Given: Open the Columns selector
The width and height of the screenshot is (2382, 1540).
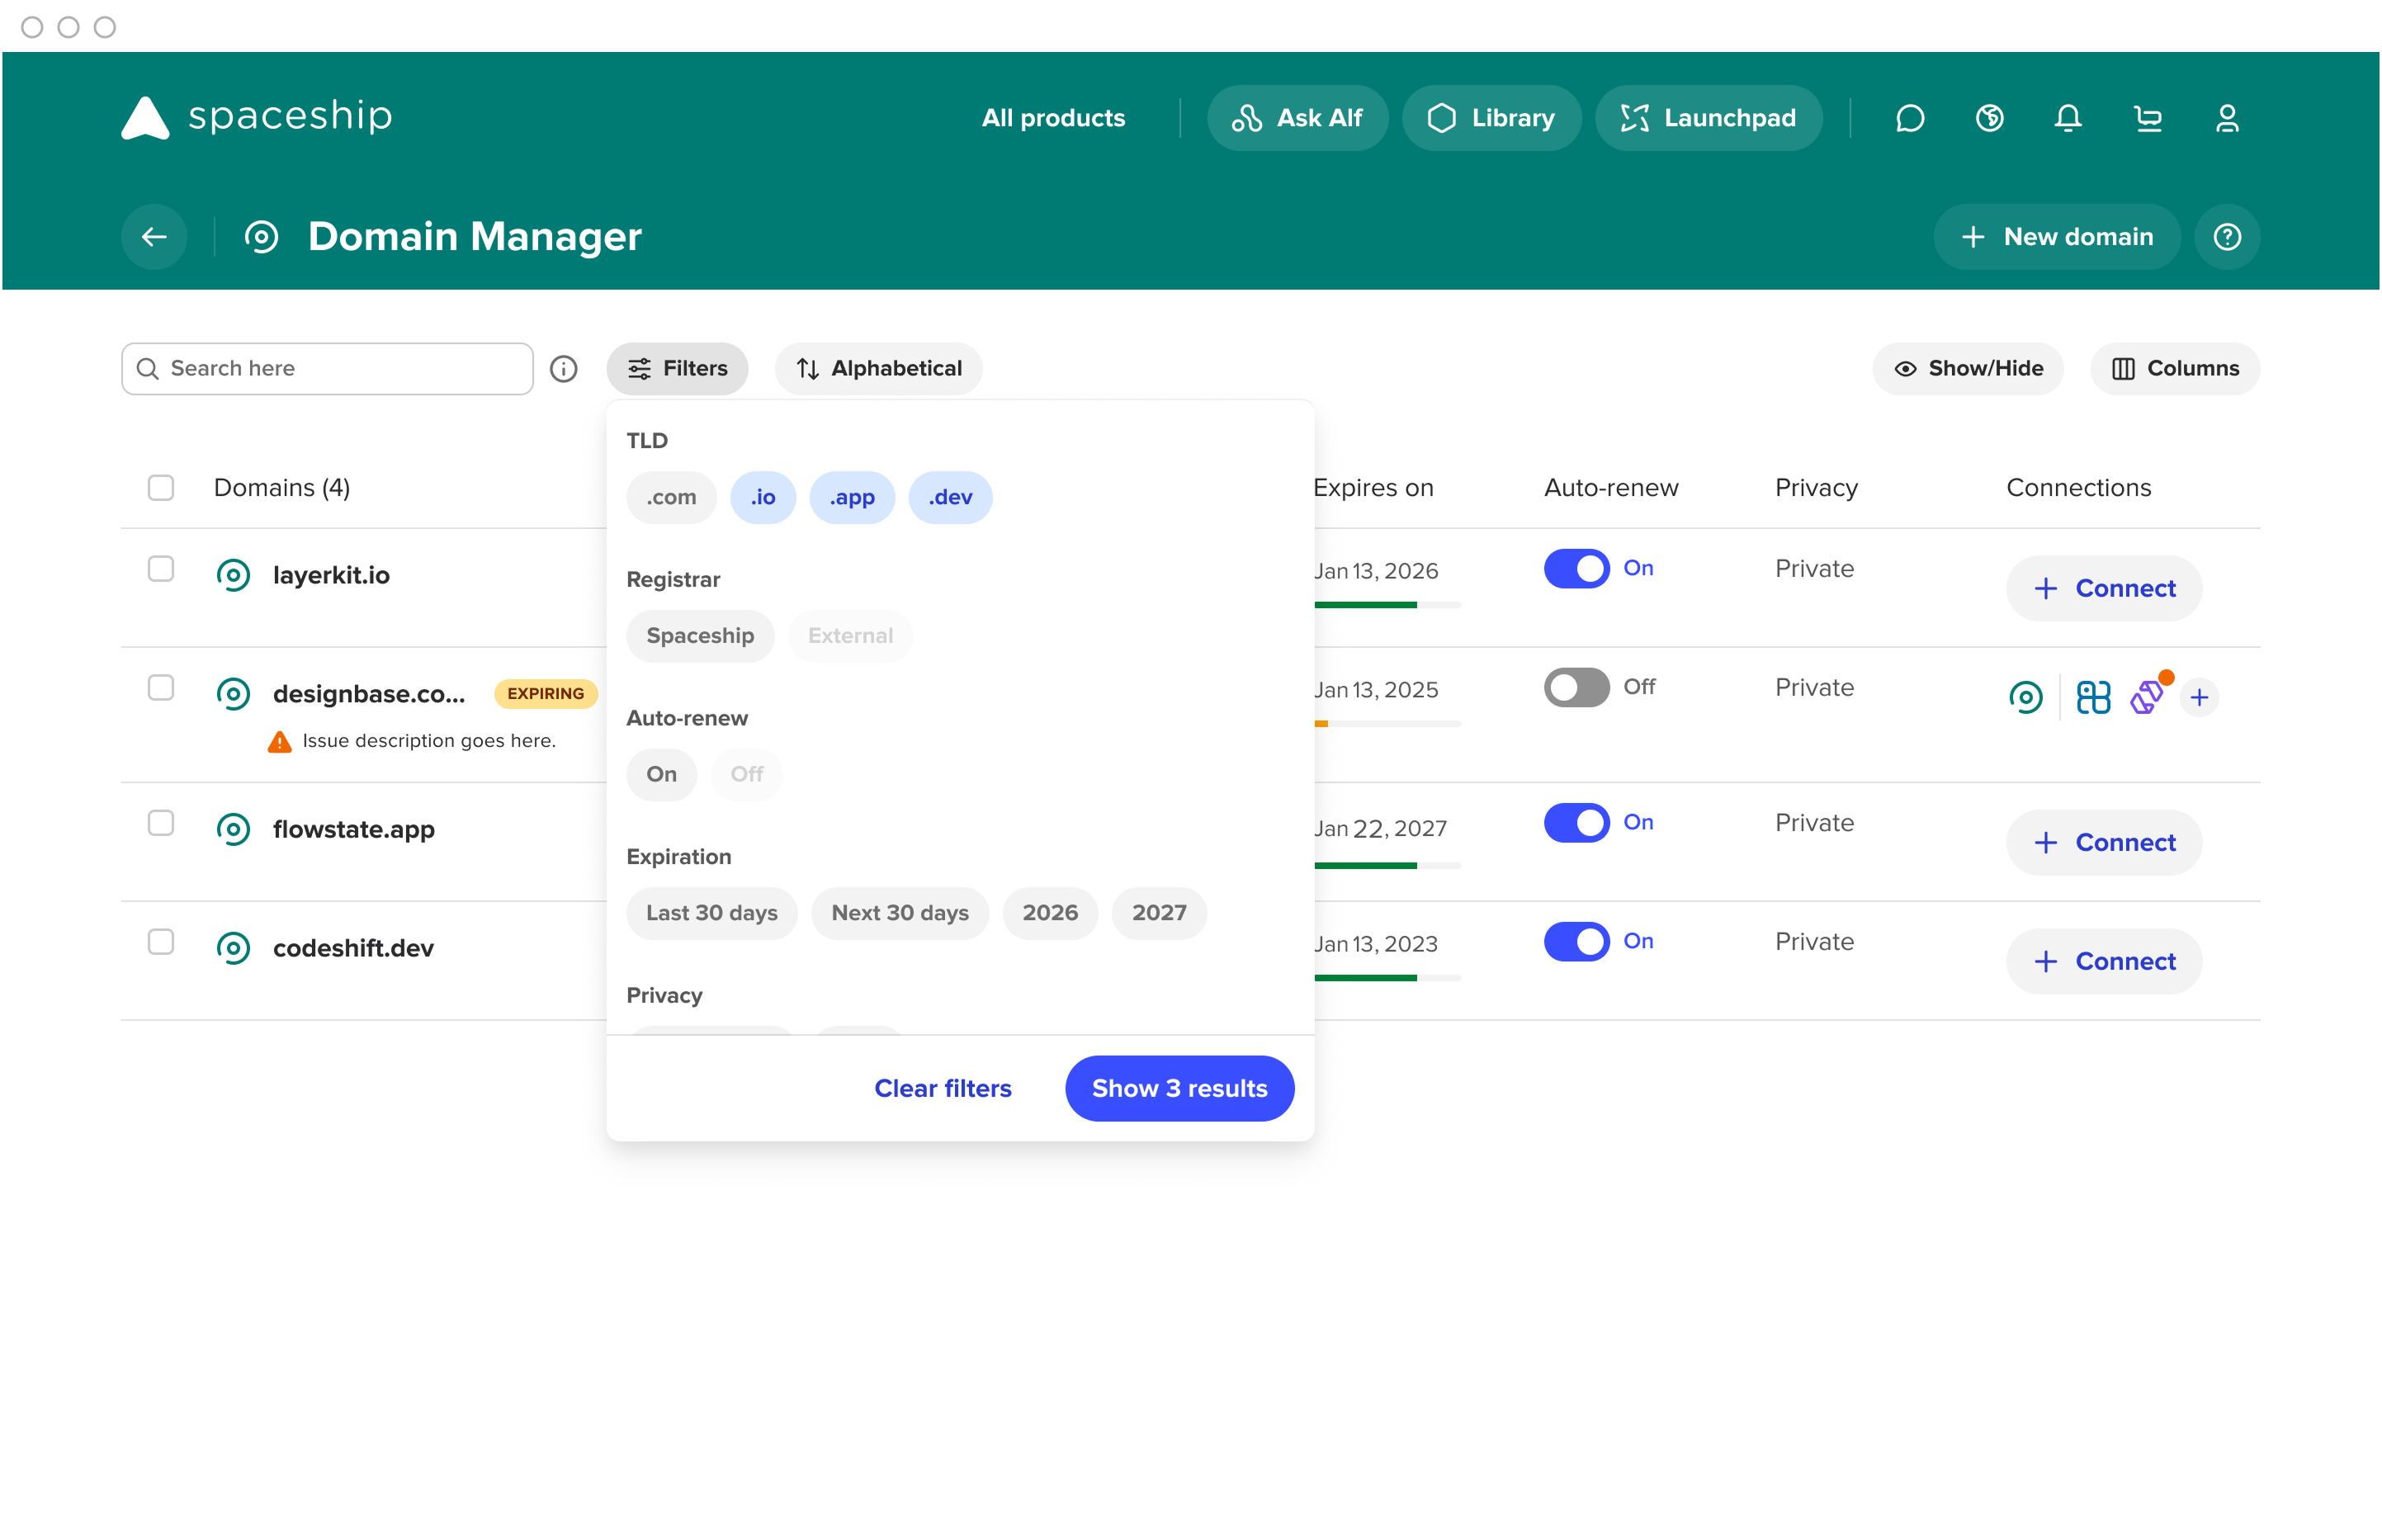Looking at the screenshot, I should coord(2174,368).
